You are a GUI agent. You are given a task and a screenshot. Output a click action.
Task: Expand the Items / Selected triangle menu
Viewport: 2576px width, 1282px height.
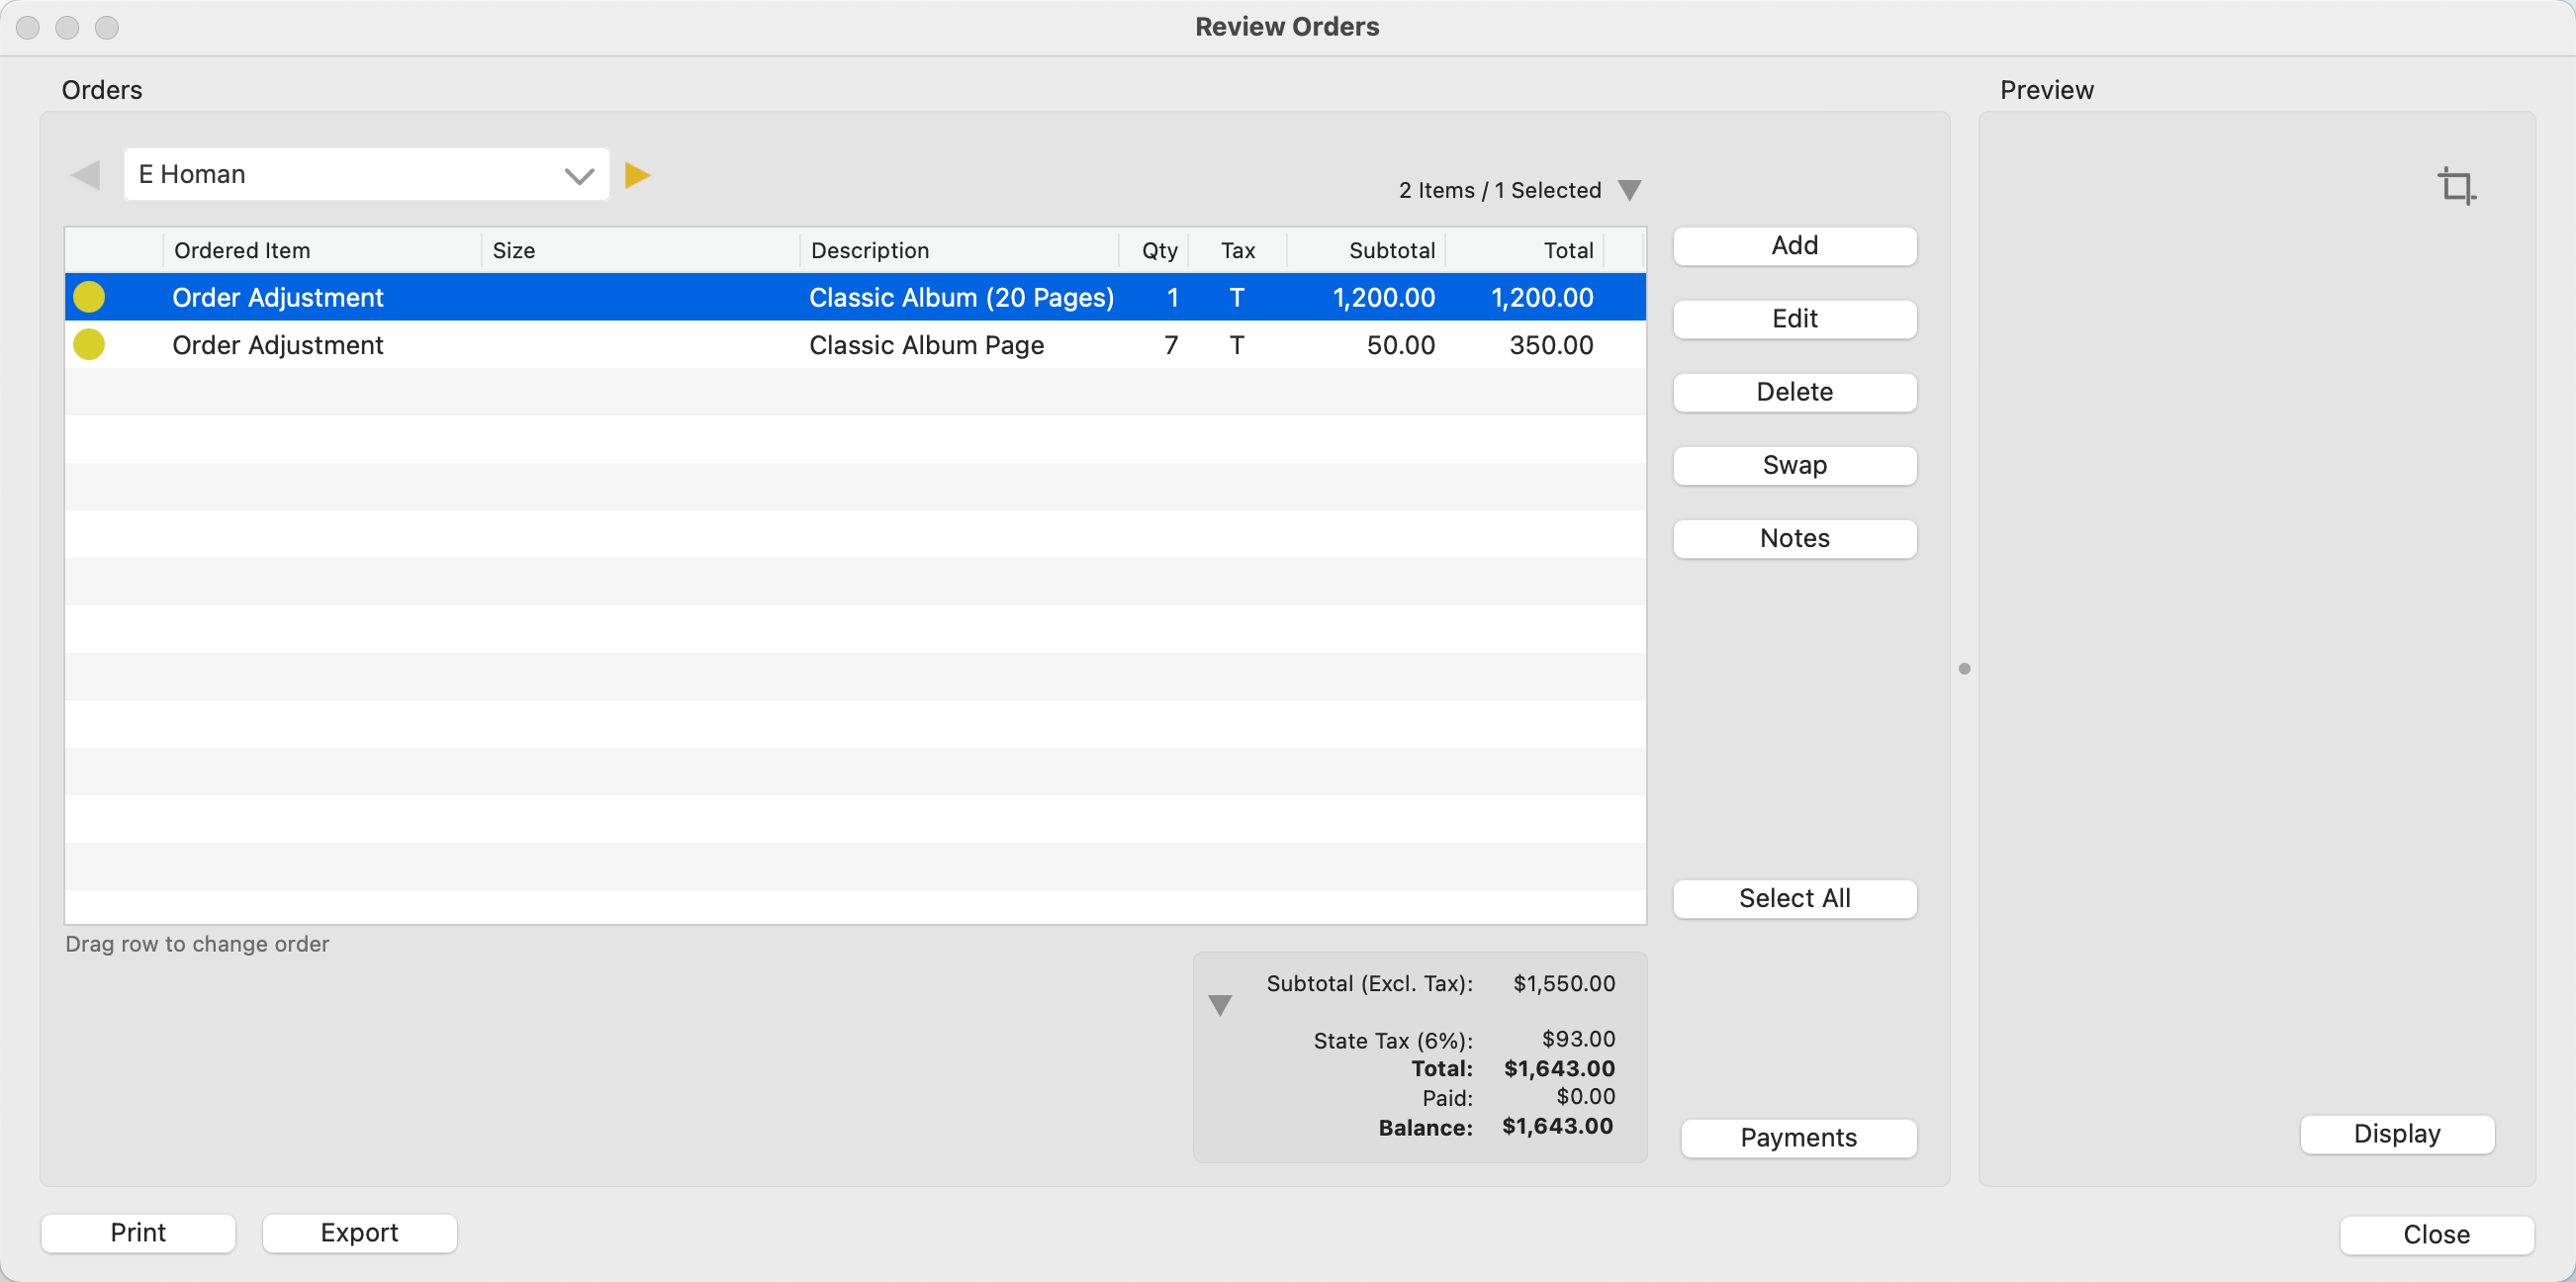[x=1629, y=190]
